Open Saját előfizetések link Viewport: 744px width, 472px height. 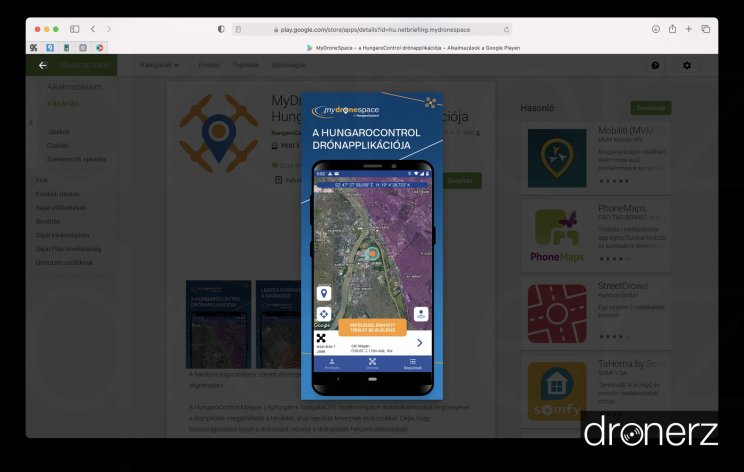61,207
